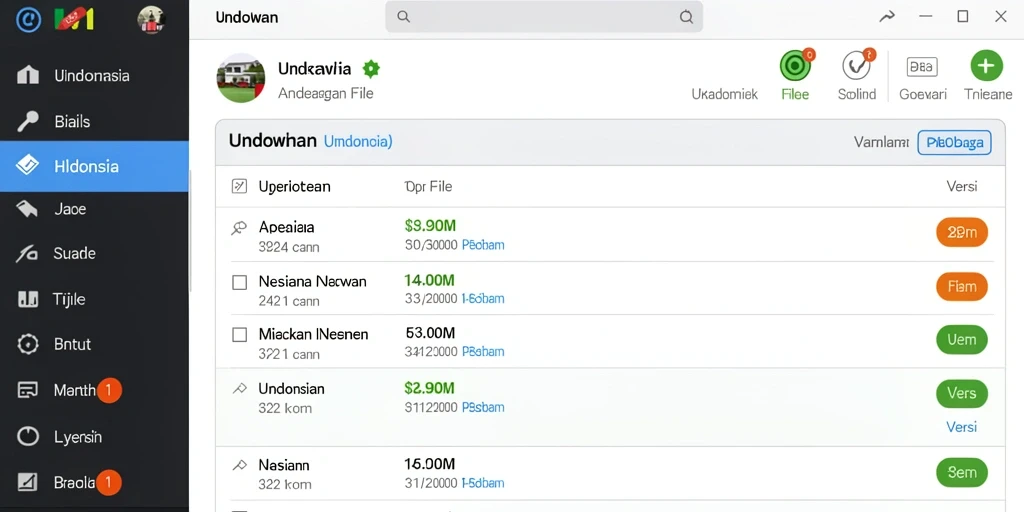The width and height of the screenshot is (1024, 512).
Task: Open the Solind checkmark icon
Action: tap(856, 65)
